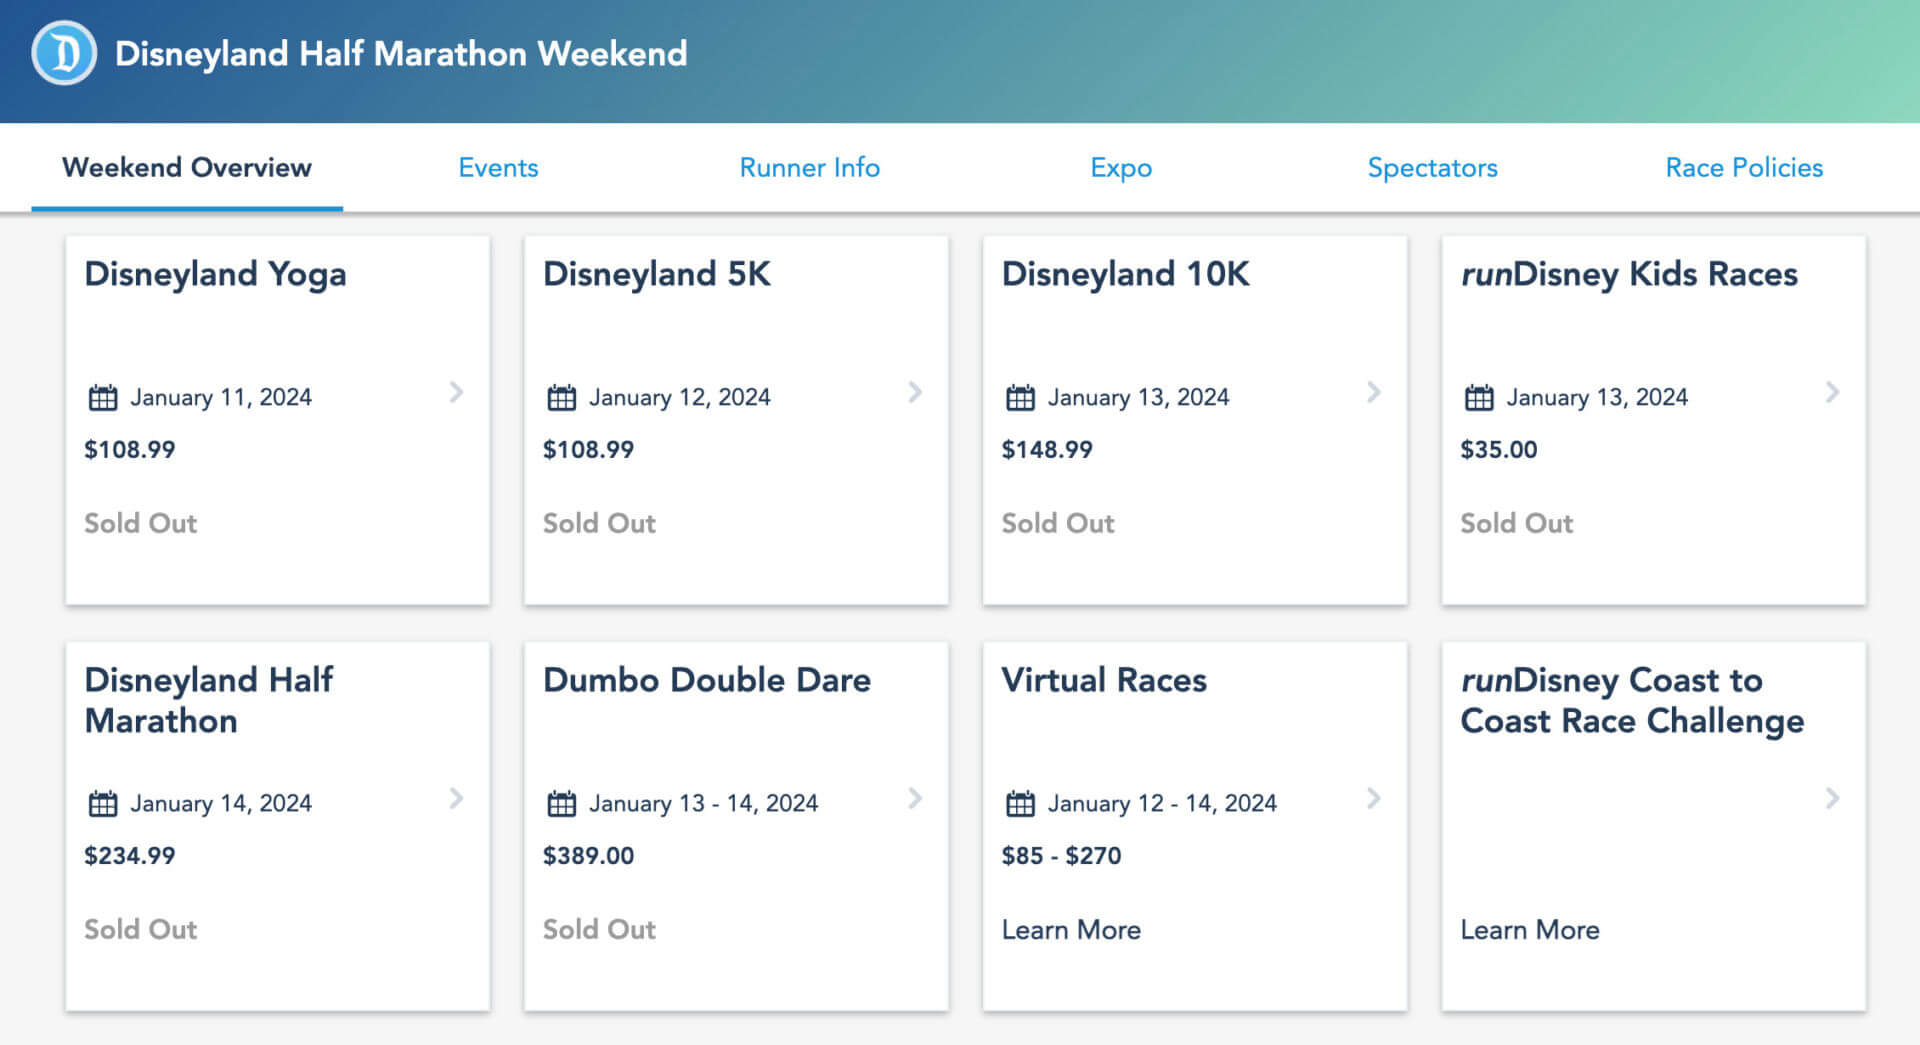Click the January 13 - 14, 2024 date text

click(x=703, y=803)
